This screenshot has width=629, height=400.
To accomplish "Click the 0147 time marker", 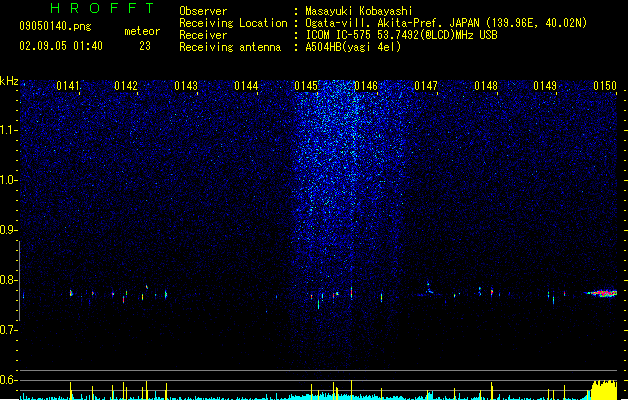I will tap(426, 86).
